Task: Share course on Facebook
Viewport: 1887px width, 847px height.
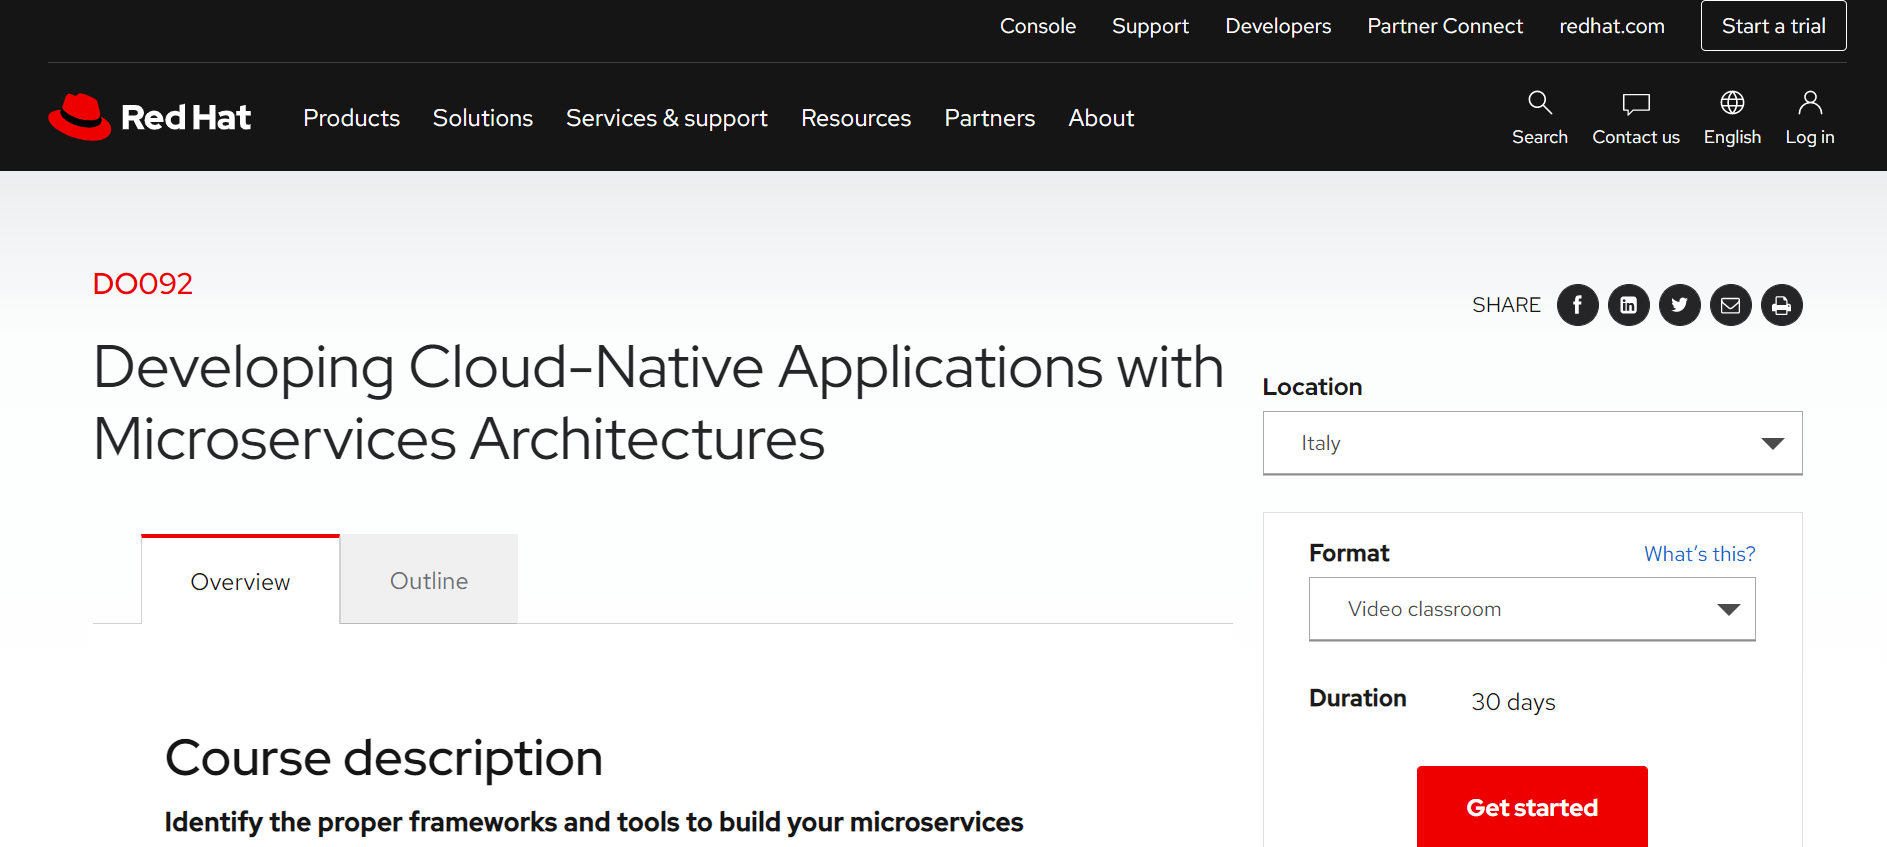Action: [x=1578, y=305]
